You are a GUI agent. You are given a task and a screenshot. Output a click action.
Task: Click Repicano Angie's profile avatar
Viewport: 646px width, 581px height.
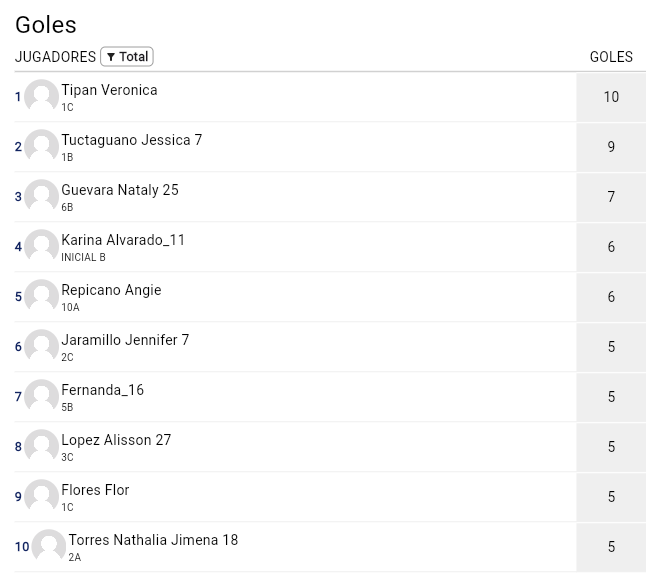pos(41,296)
